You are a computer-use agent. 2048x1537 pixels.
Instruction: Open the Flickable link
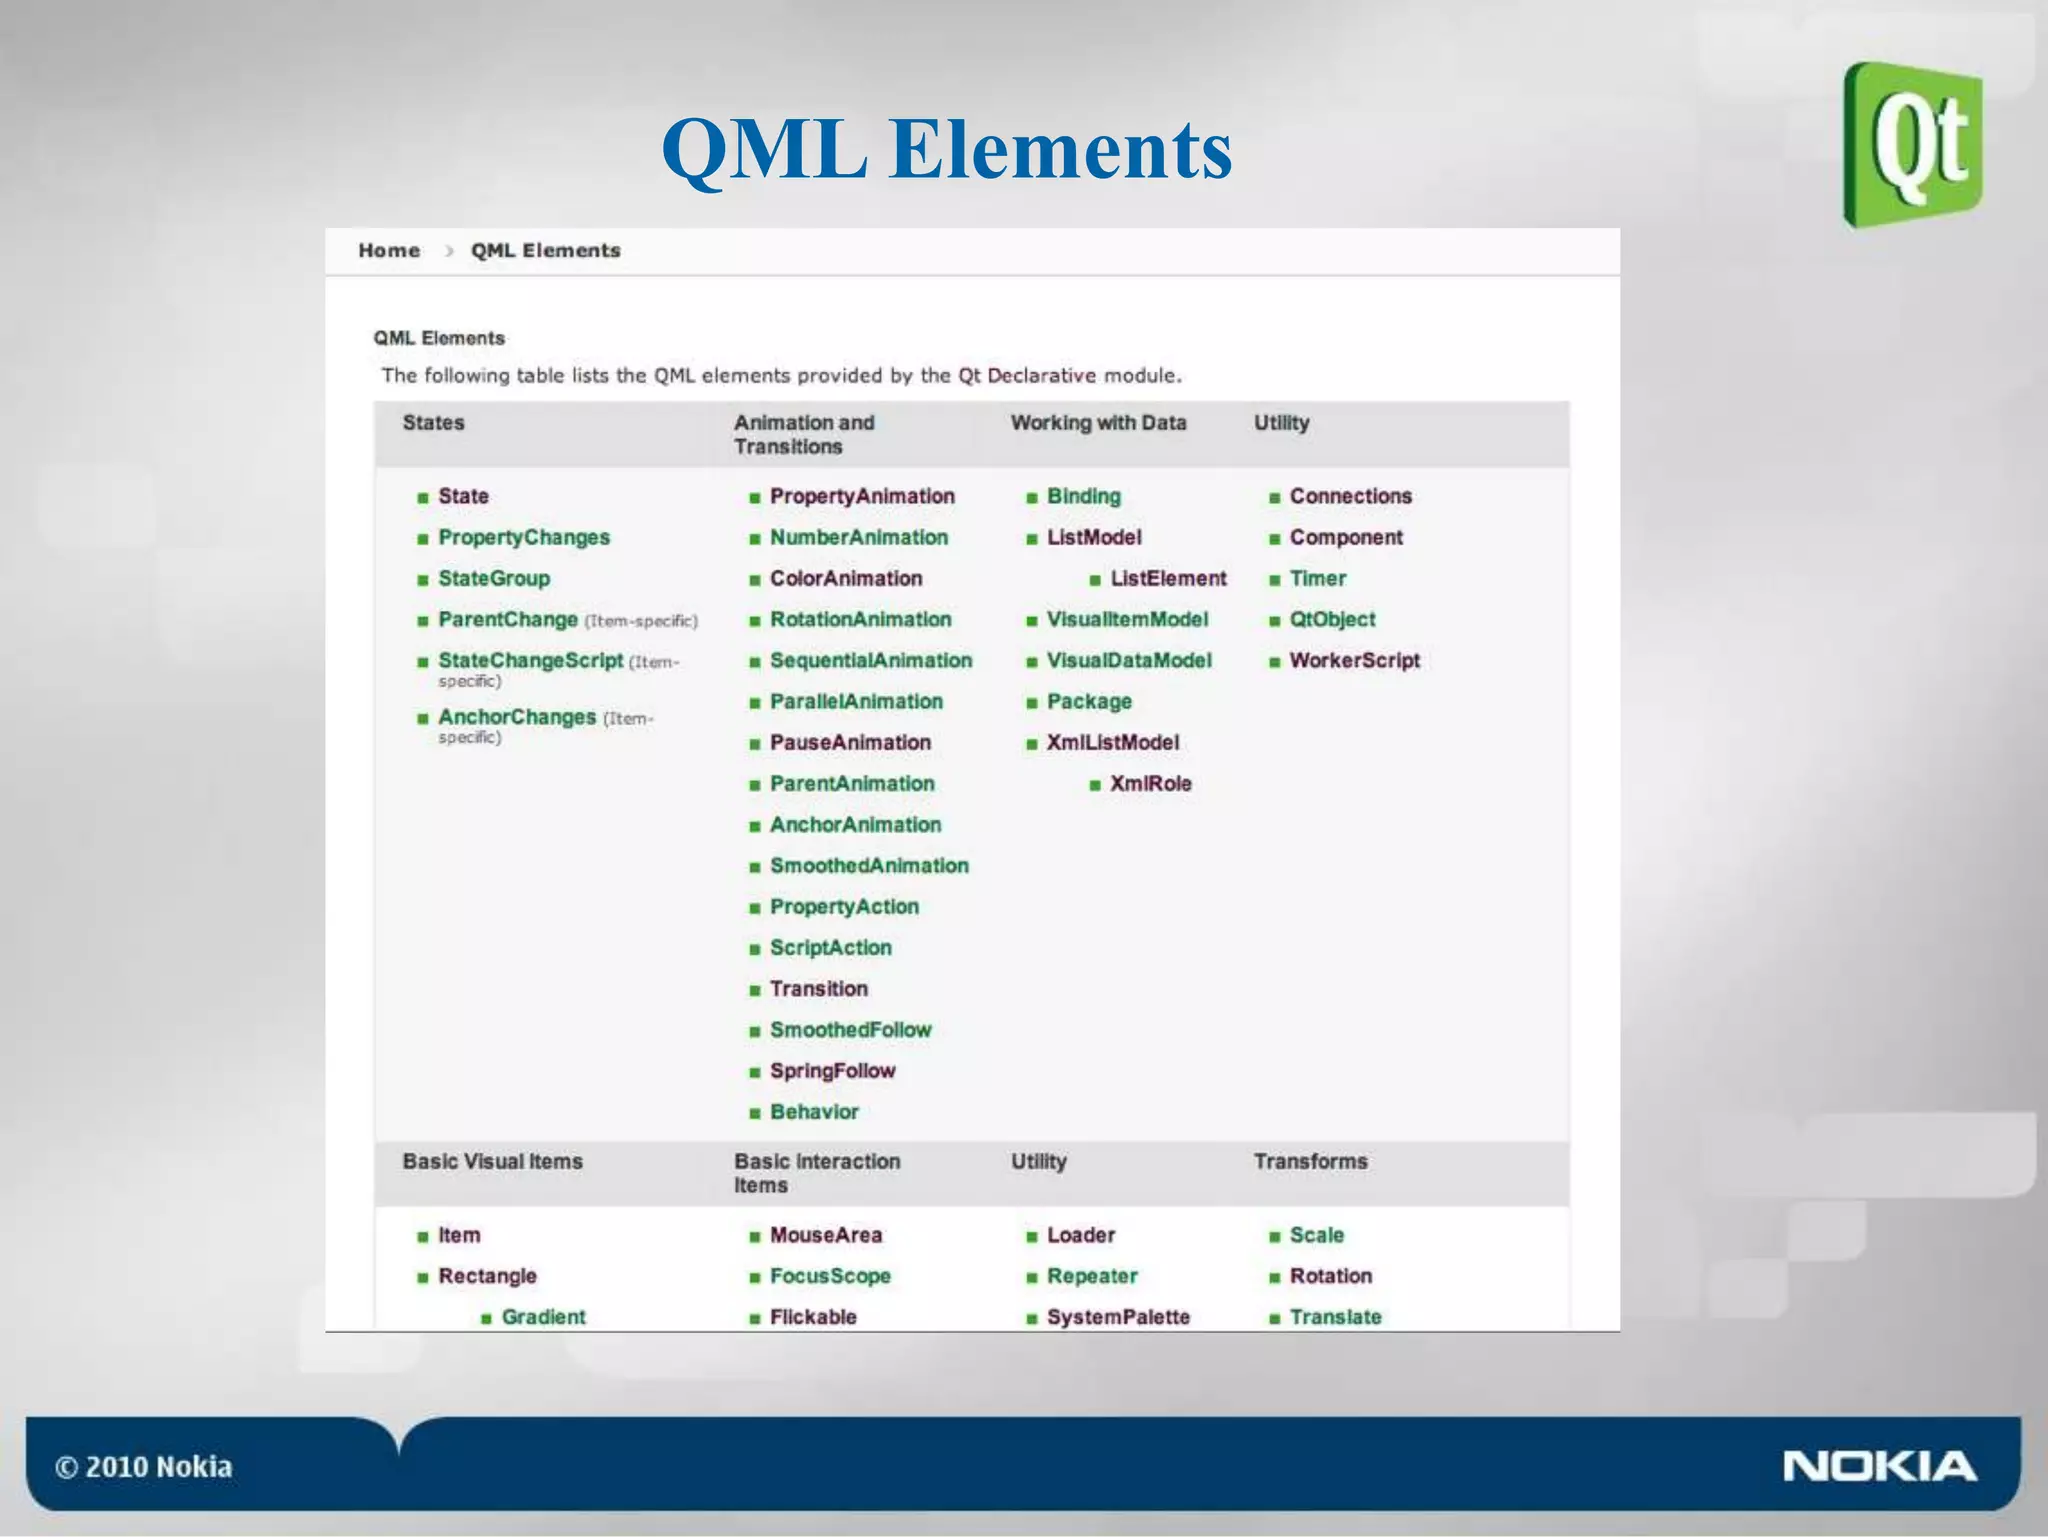[x=813, y=1317]
